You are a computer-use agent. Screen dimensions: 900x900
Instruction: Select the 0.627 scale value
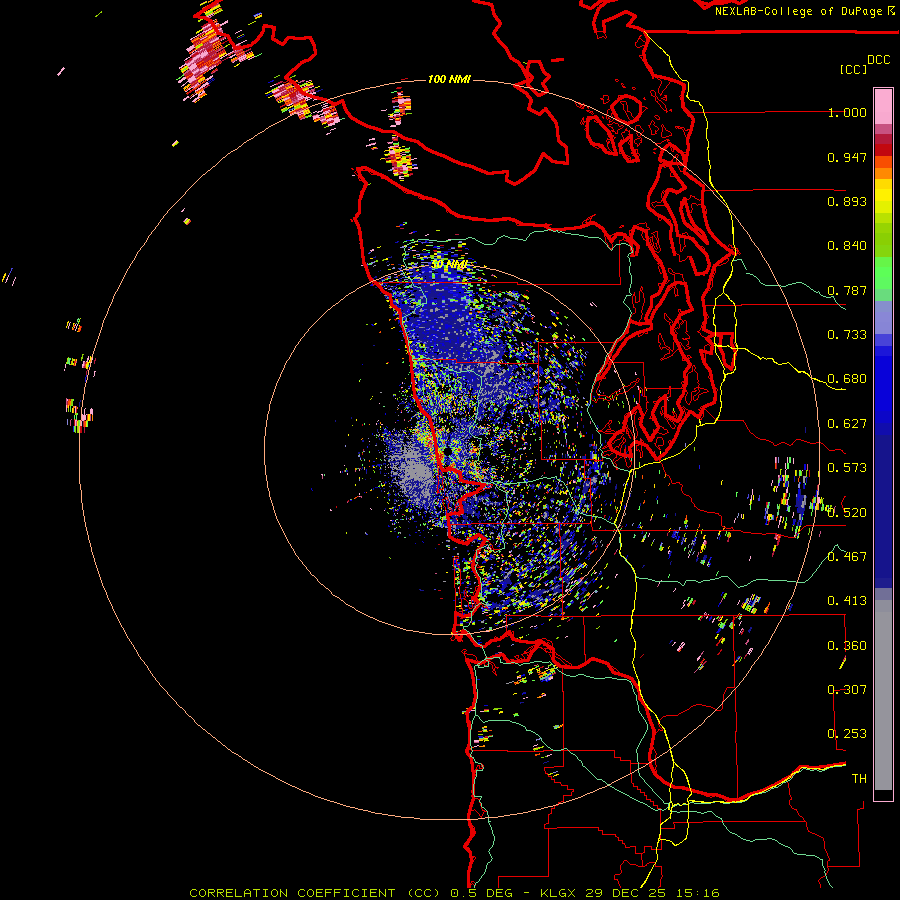point(847,424)
